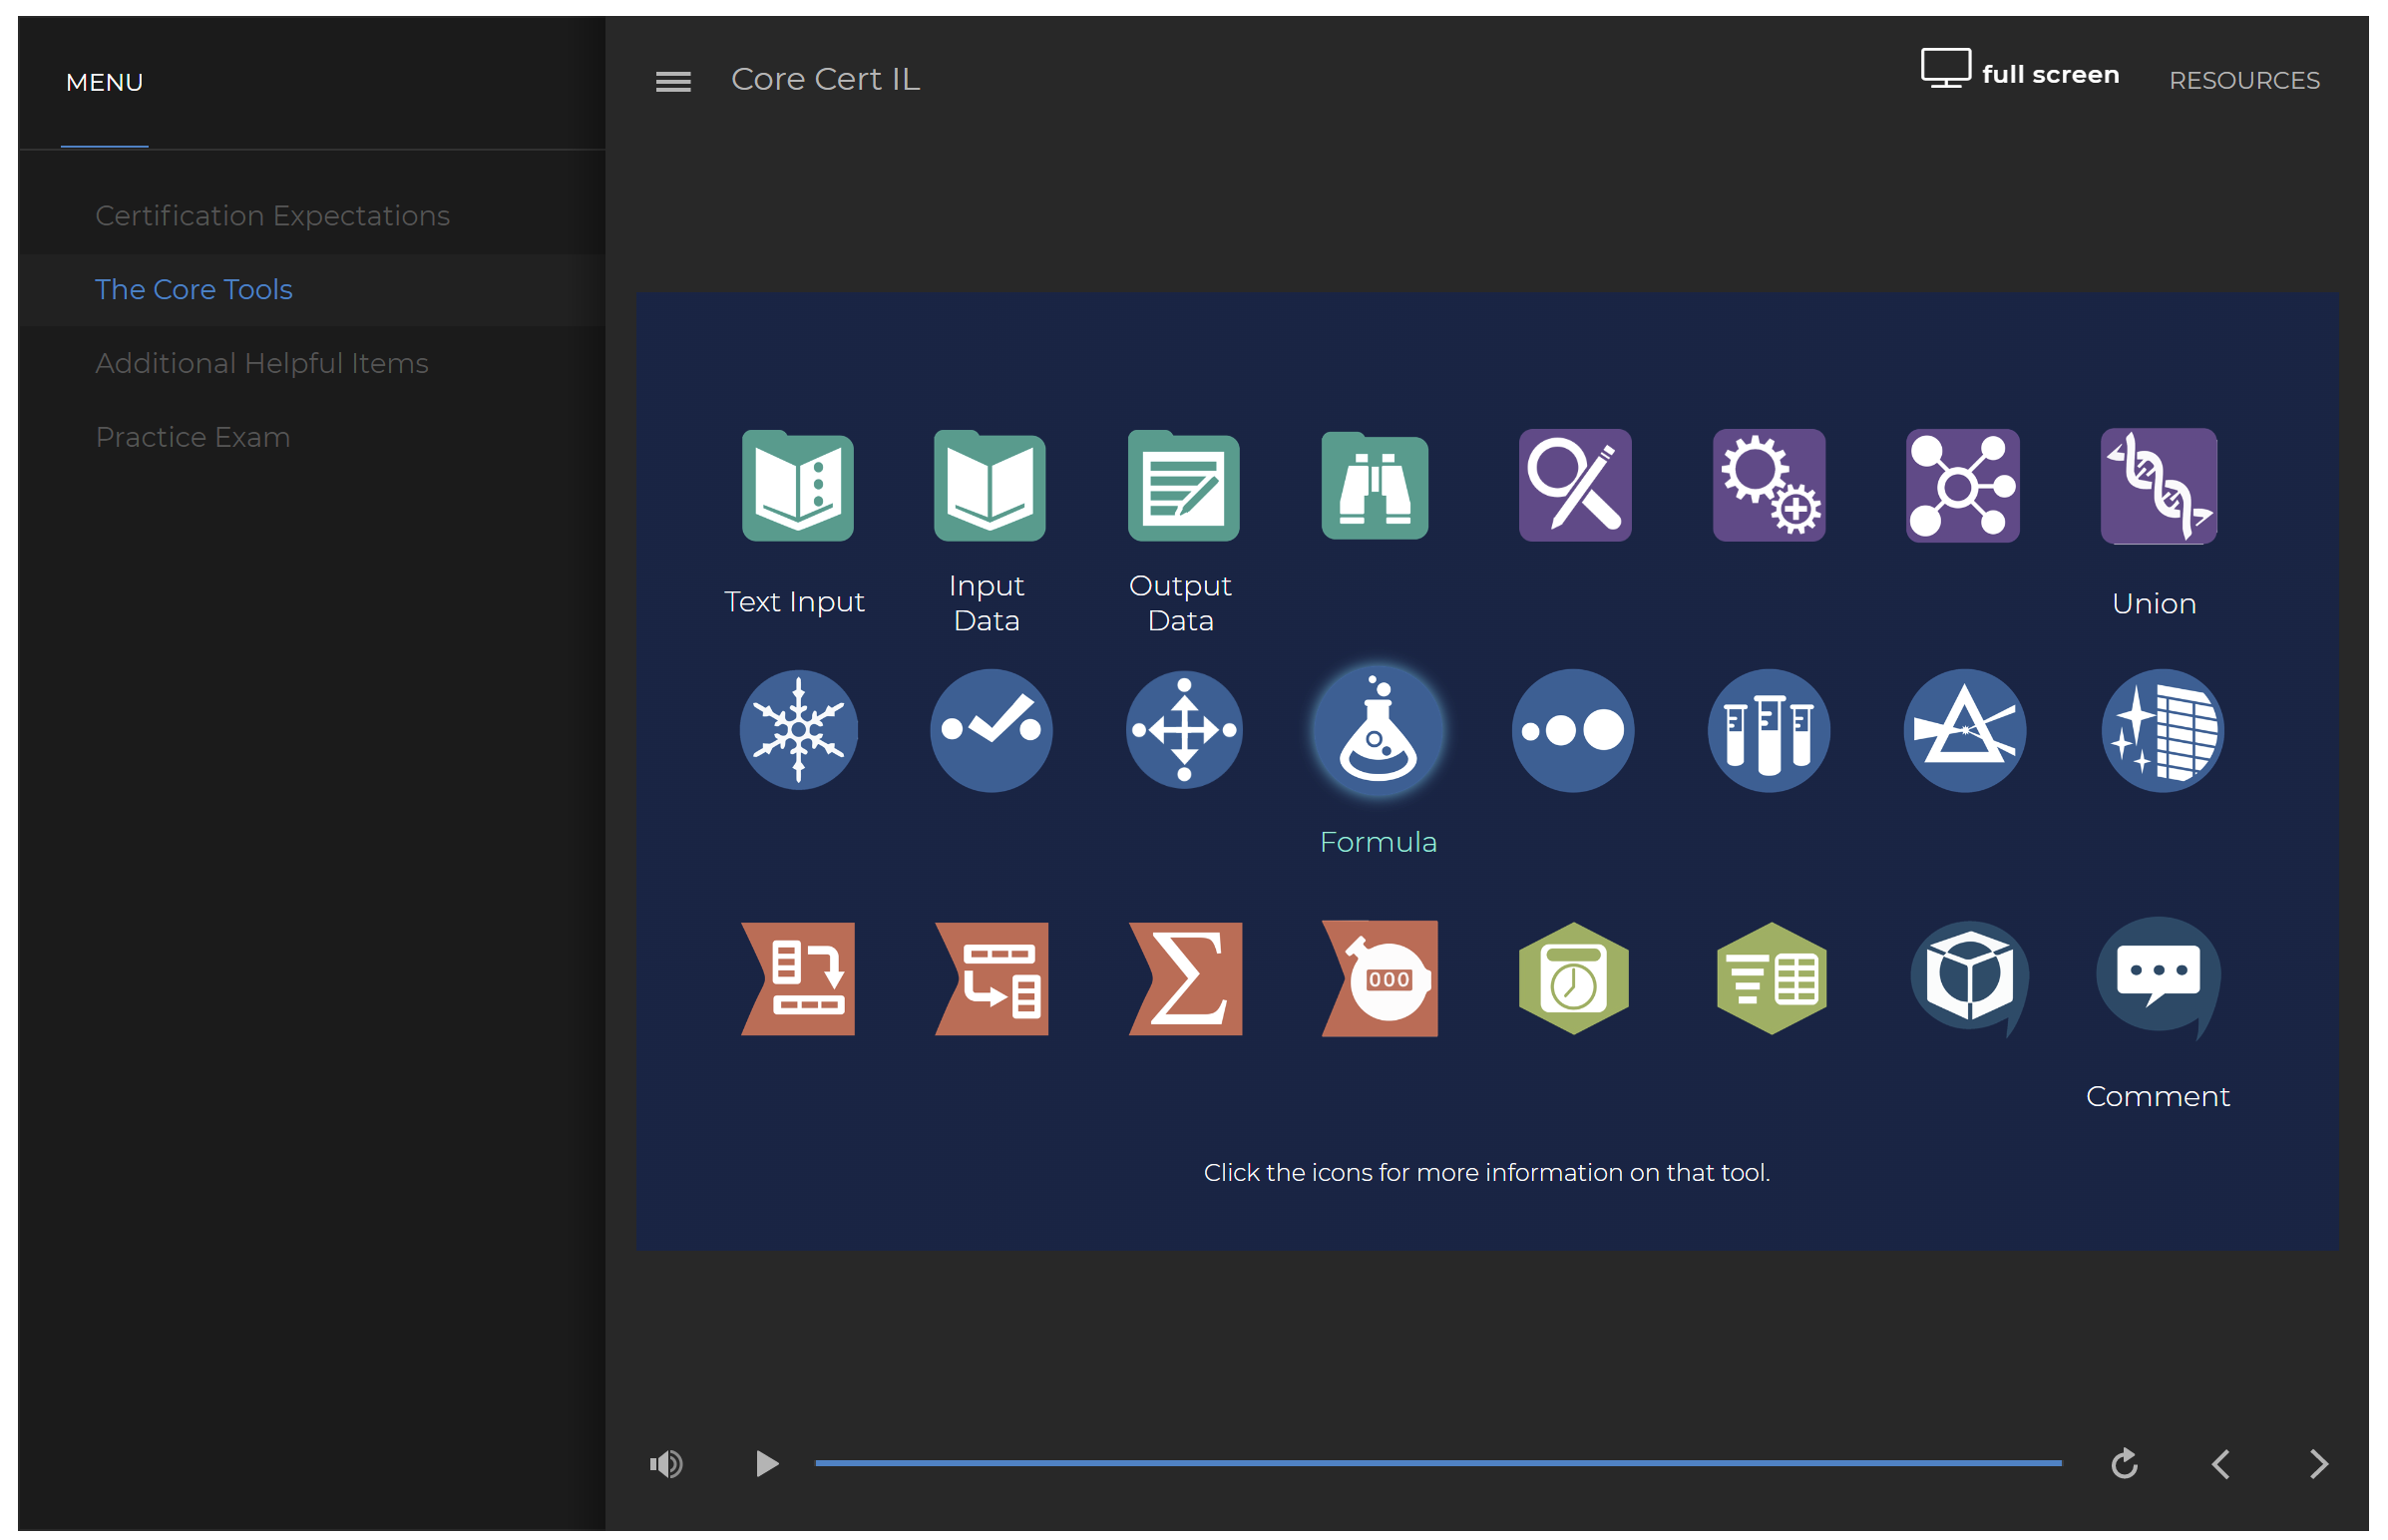Click the Output Data tool icon
This screenshot has width=2388, height=1540.
click(x=1183, y=487)
